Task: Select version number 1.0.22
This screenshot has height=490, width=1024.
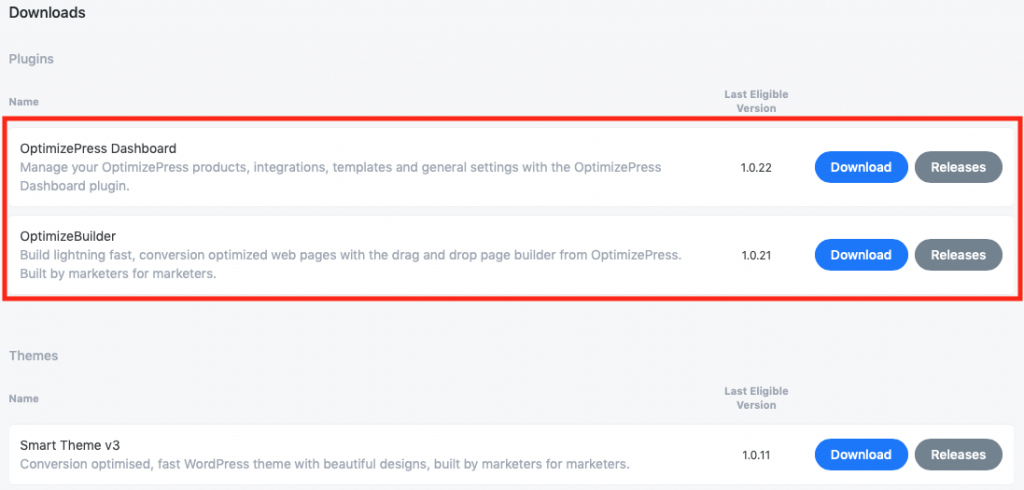Action: coord(756,168)
